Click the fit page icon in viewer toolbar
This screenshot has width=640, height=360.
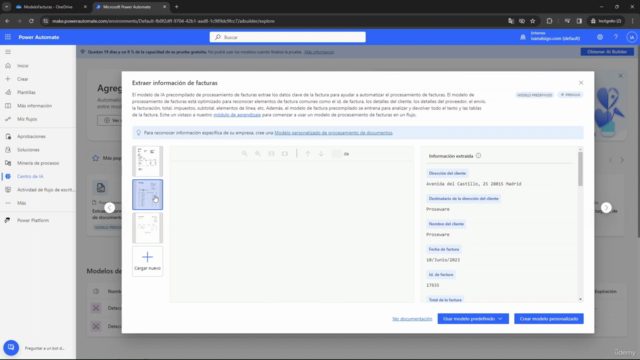click(285, 154)
